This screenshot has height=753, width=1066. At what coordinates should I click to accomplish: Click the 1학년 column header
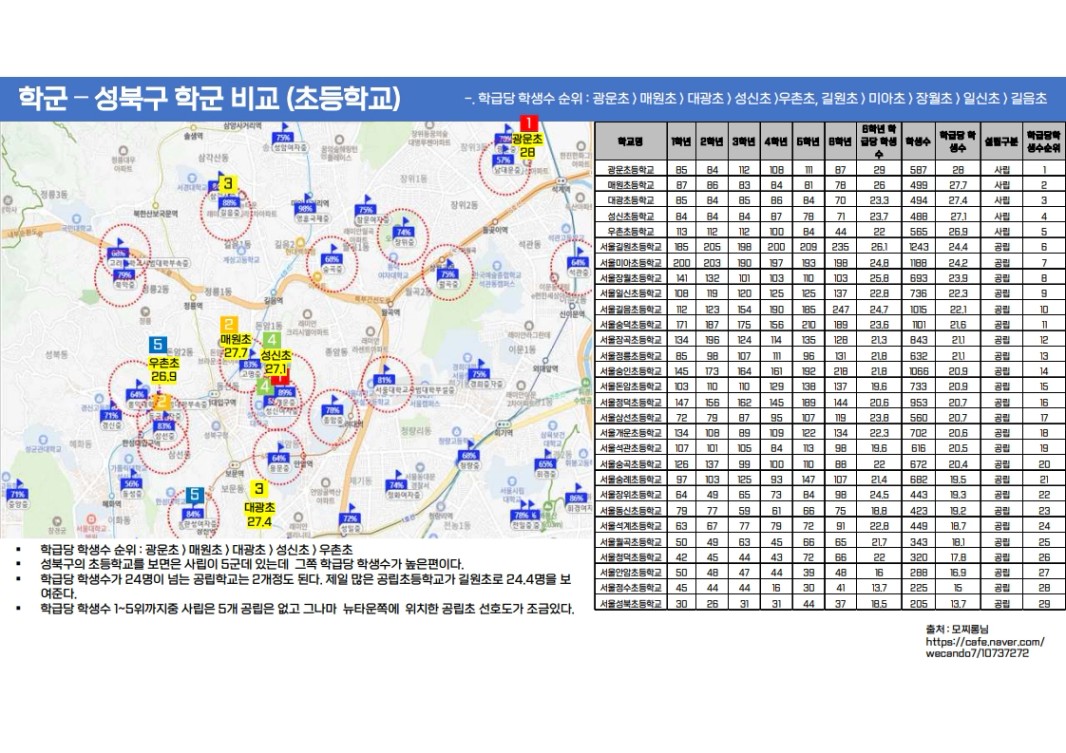(681, 141)
